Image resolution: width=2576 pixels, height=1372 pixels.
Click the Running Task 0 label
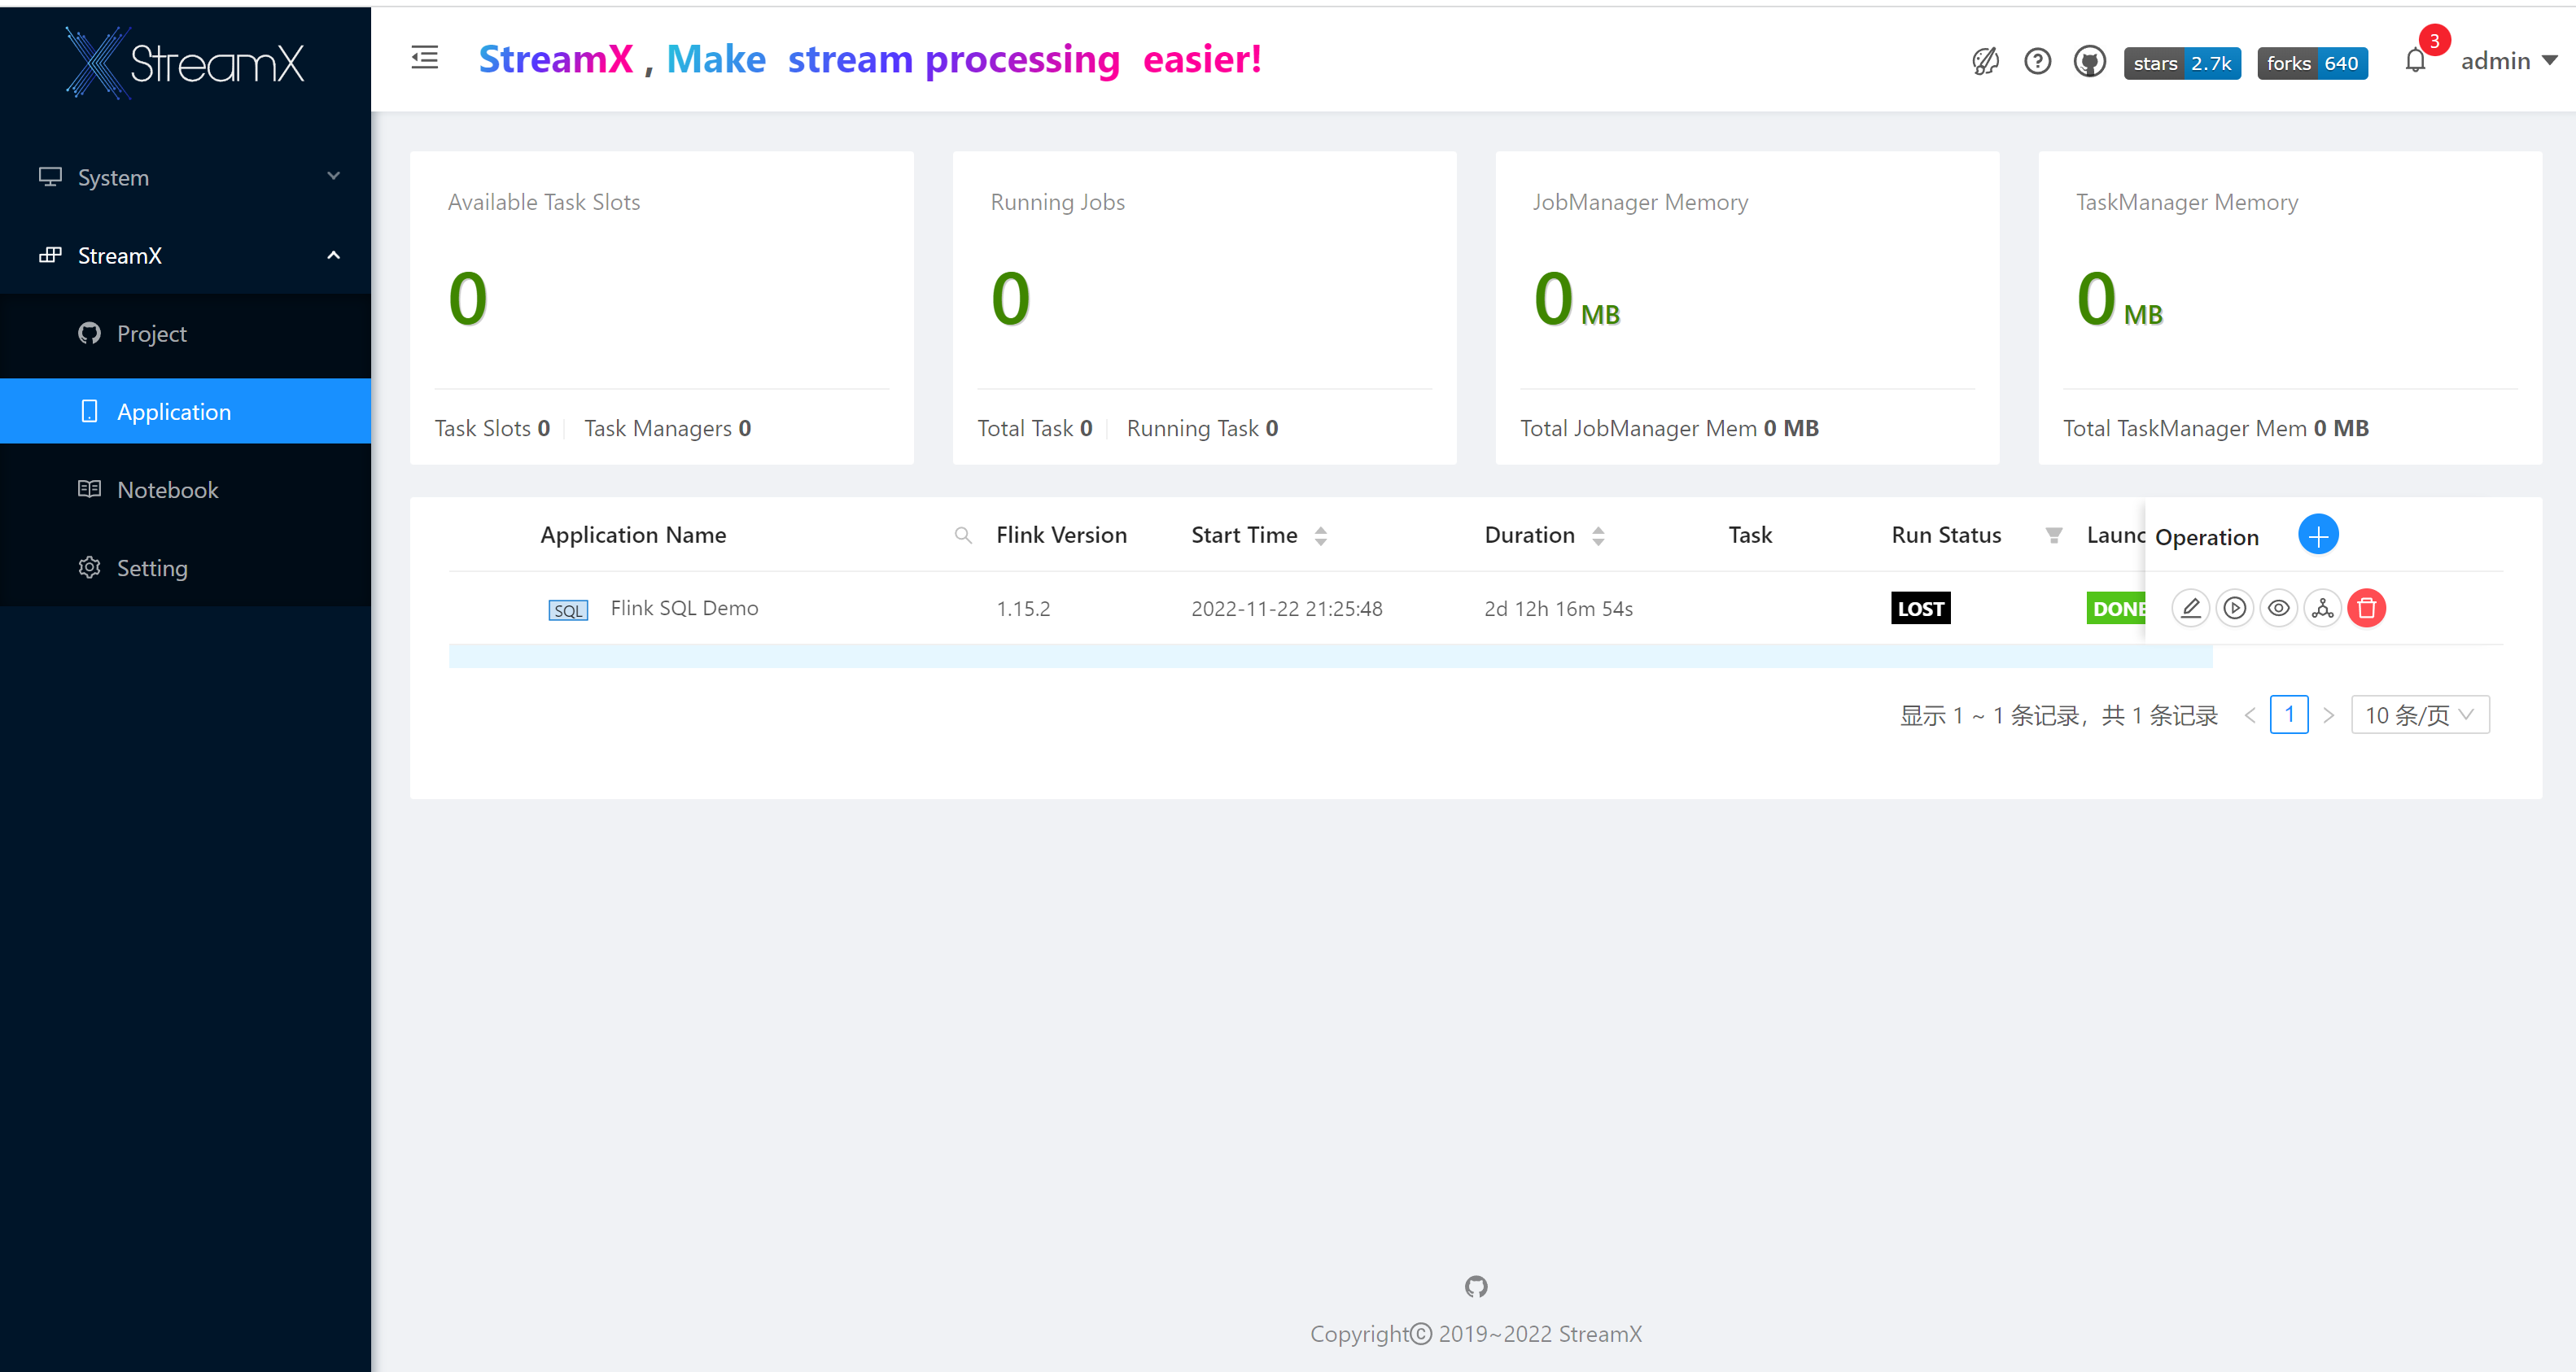(x=1202, y=428)
